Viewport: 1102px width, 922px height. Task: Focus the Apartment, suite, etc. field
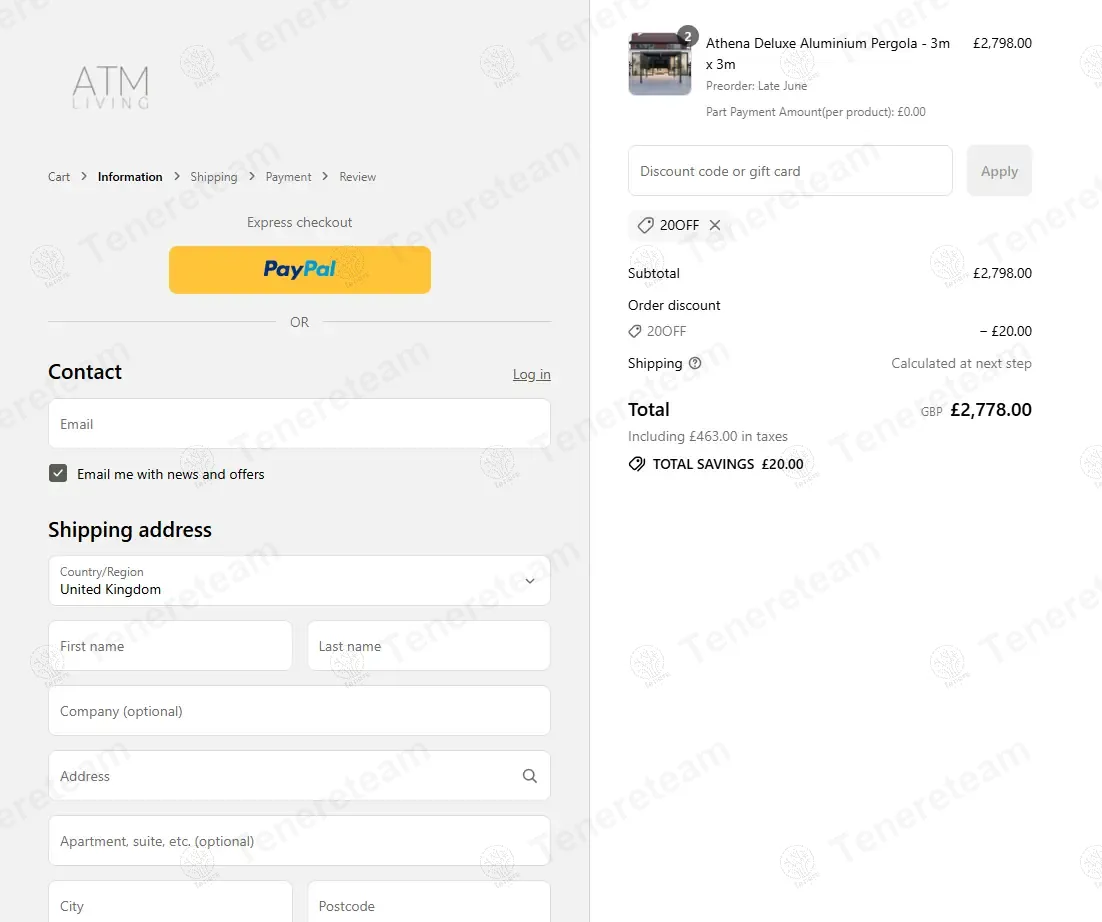coord(299,841)
